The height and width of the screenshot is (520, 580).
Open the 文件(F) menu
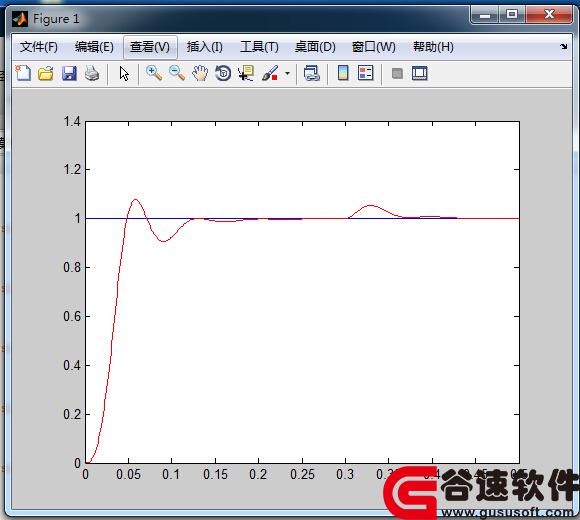39,47
